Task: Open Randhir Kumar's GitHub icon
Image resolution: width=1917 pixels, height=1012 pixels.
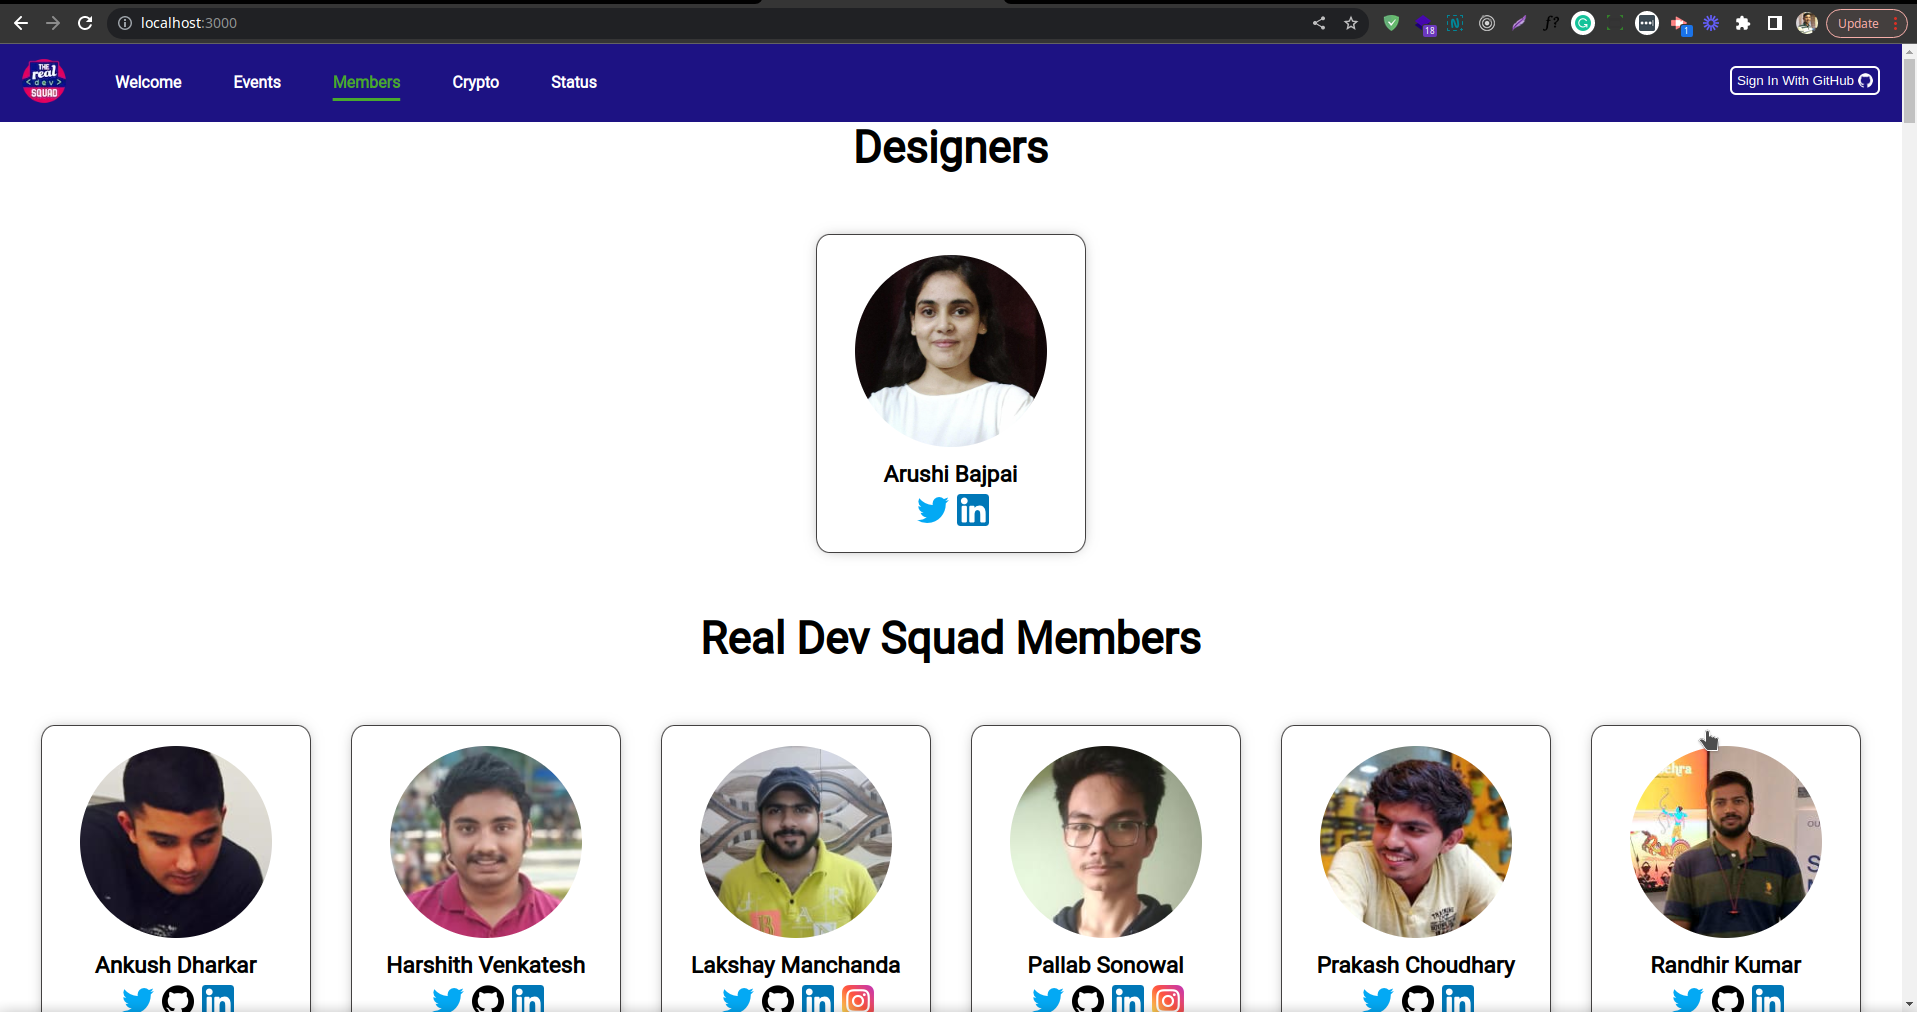Action: (1728, 999)
